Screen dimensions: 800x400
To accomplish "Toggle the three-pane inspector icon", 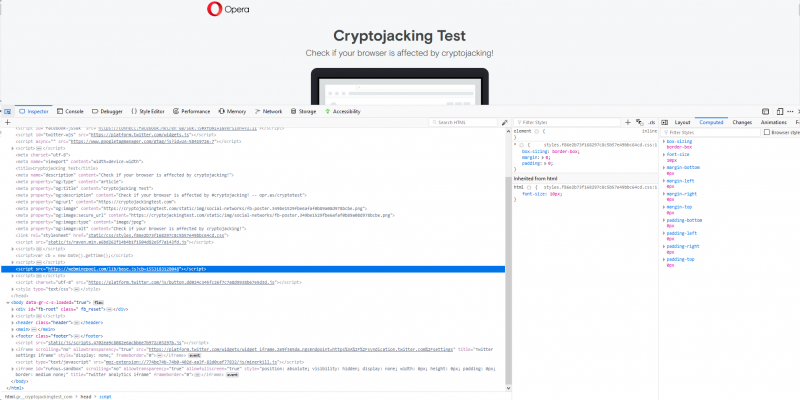I will tap(664, 122).
